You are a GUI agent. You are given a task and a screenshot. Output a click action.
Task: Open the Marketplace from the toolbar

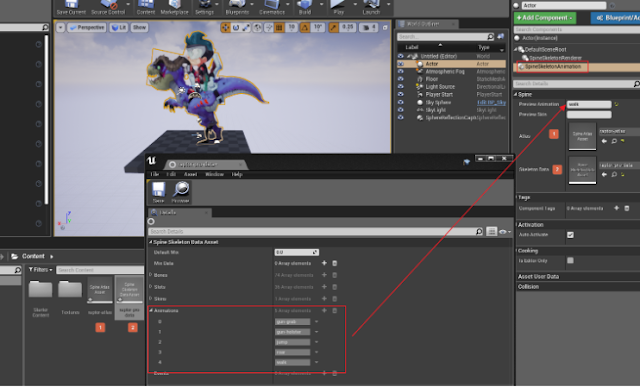[174, 7]
